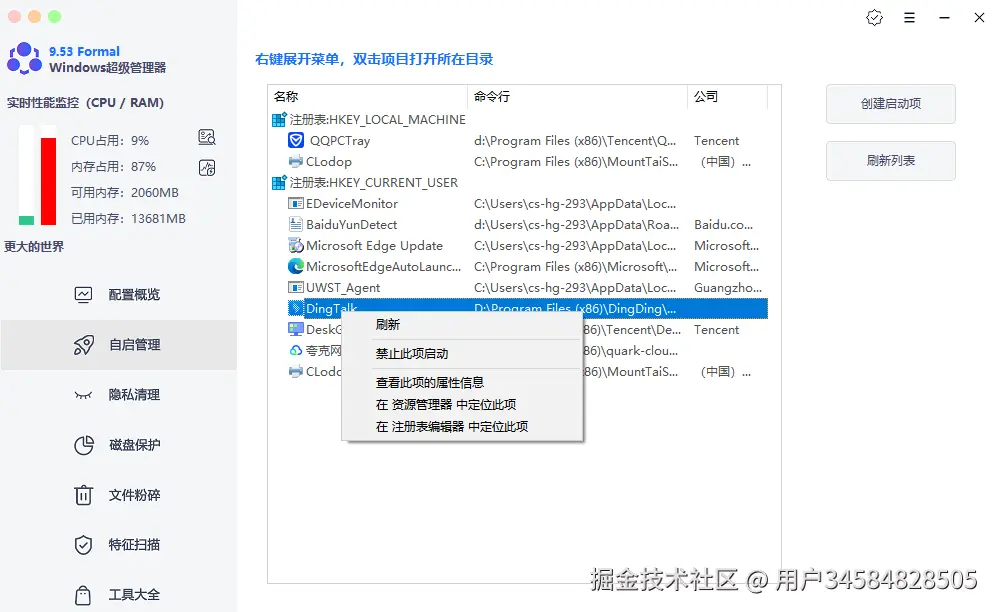Click the 9.53 Formal version text
This screenshot has width=996, height=612.
click(x=84, y=51)
